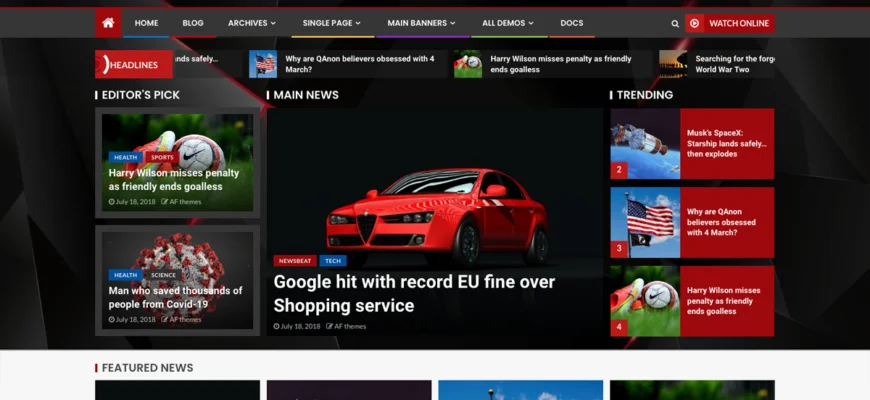The width and height of the screenshot is (870, 400).
Task: Select the number 3 trending badge
Action: coord(619,248)
